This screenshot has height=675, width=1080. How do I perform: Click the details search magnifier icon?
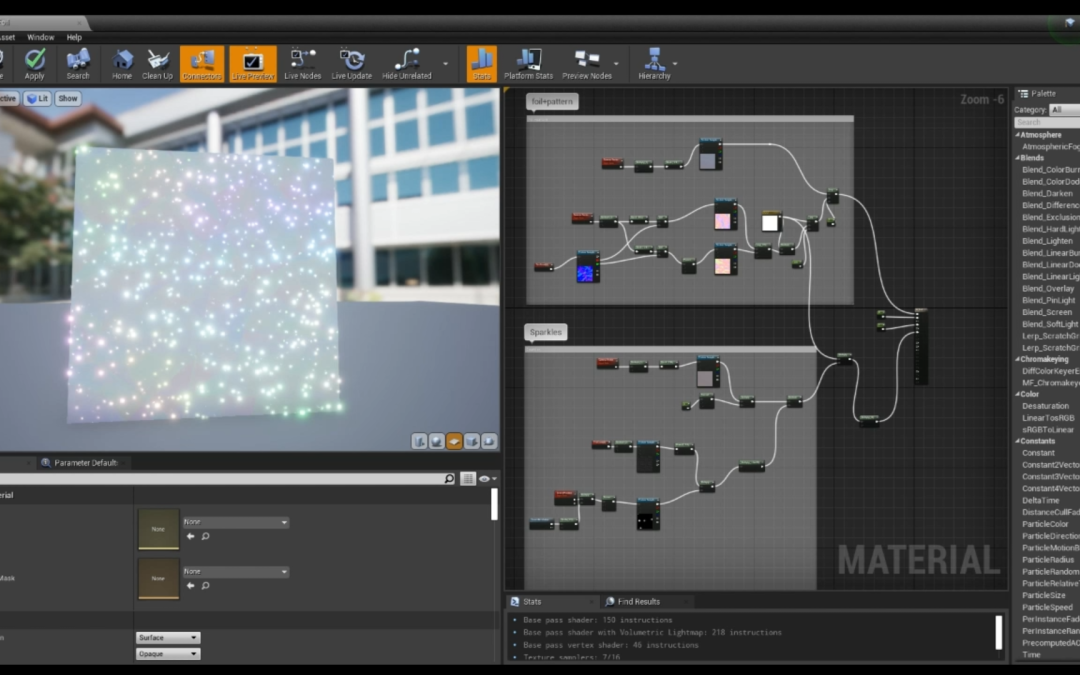[449, 479]
